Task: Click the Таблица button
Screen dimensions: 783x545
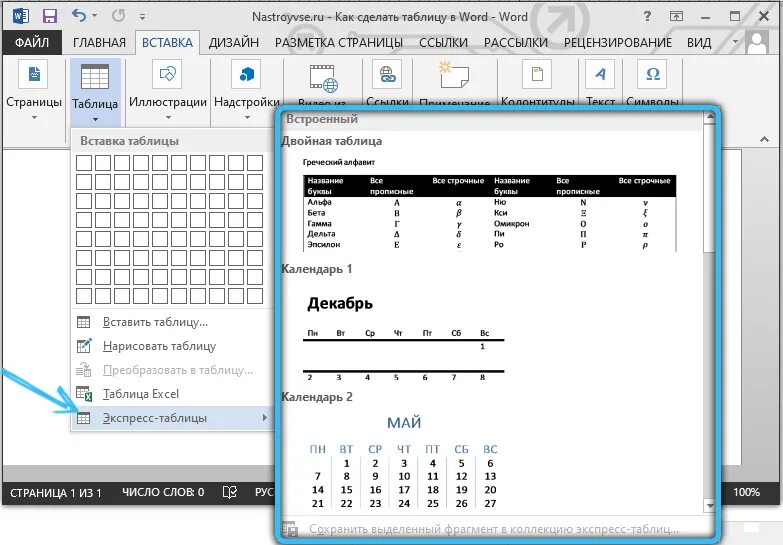Action: (x=95, y=91)
